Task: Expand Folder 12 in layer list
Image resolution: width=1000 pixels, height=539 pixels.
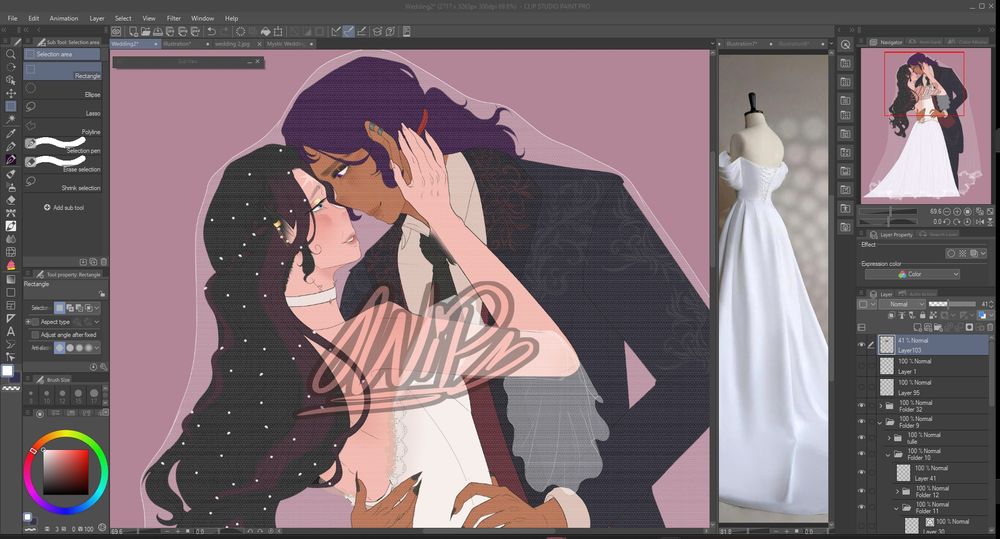Action: click(x=897, y=491)
